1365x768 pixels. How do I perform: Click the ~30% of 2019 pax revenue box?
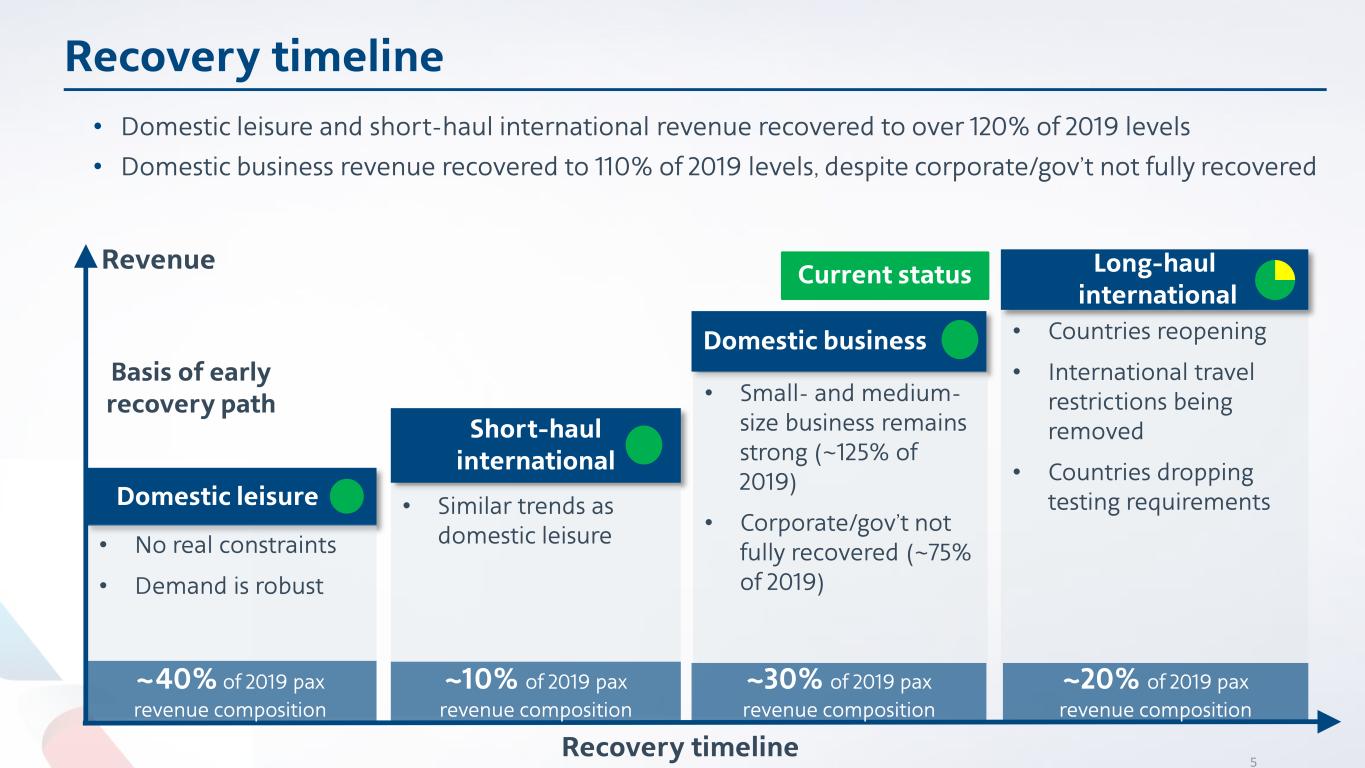(838, 692)
